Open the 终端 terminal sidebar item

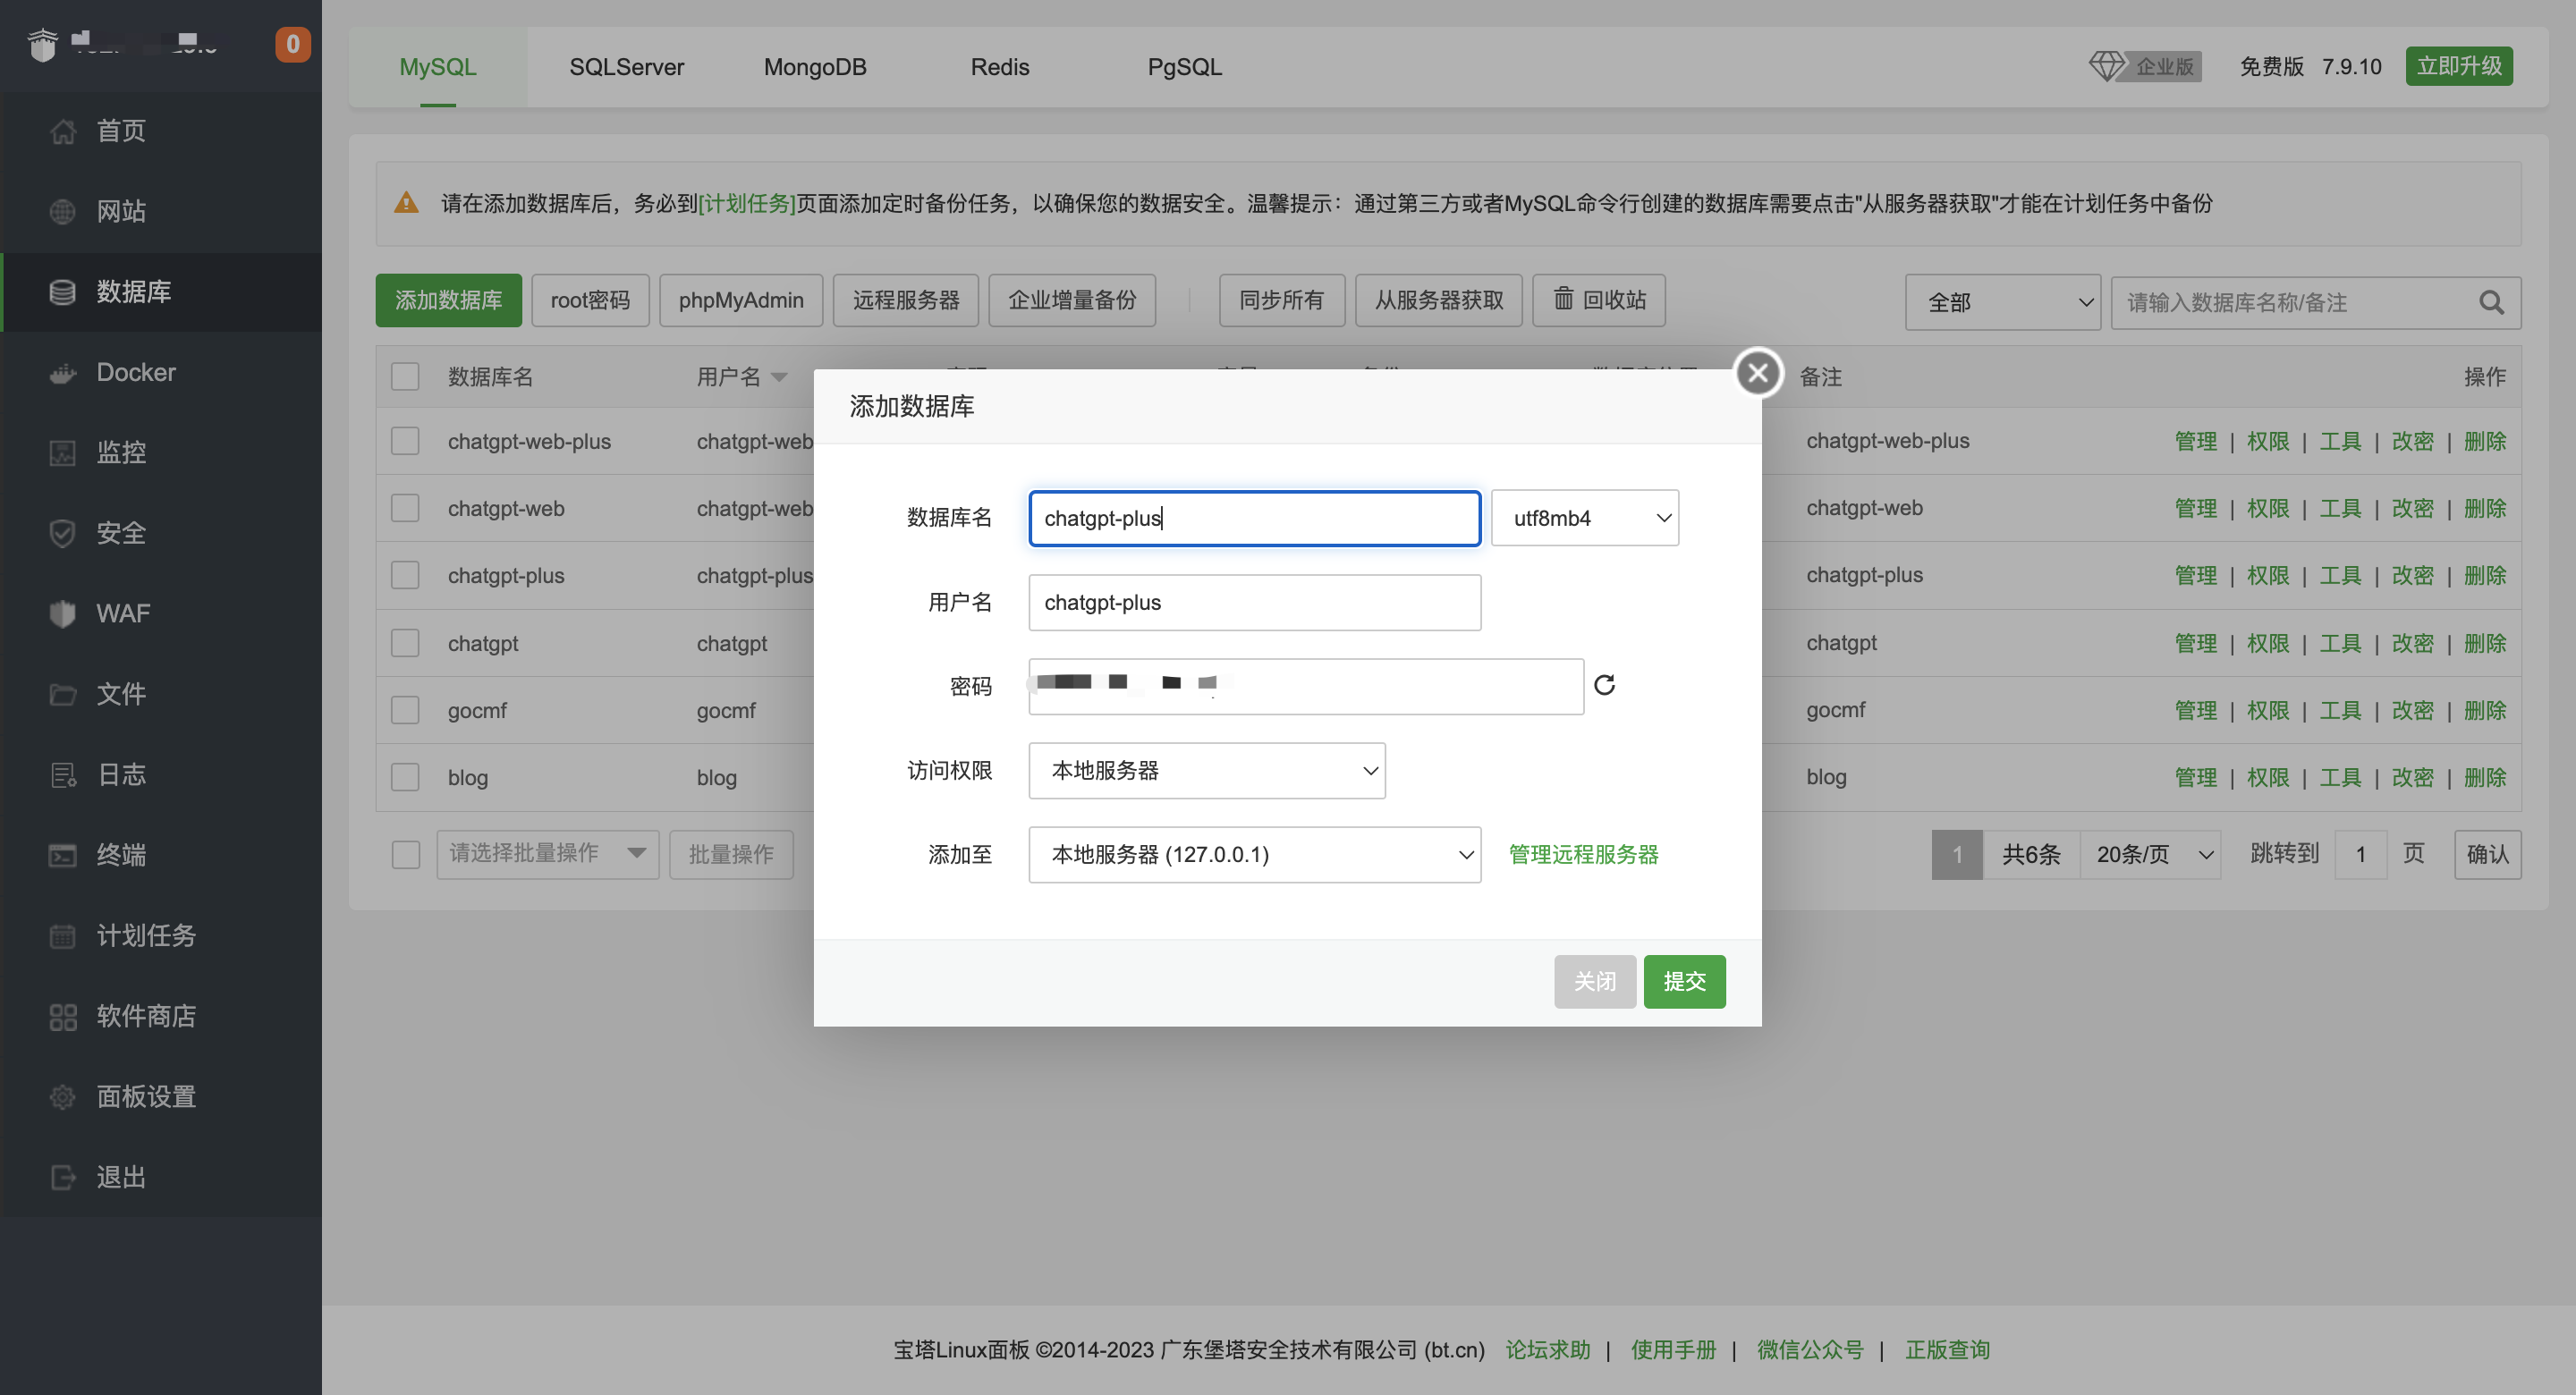tap(120, 855)
